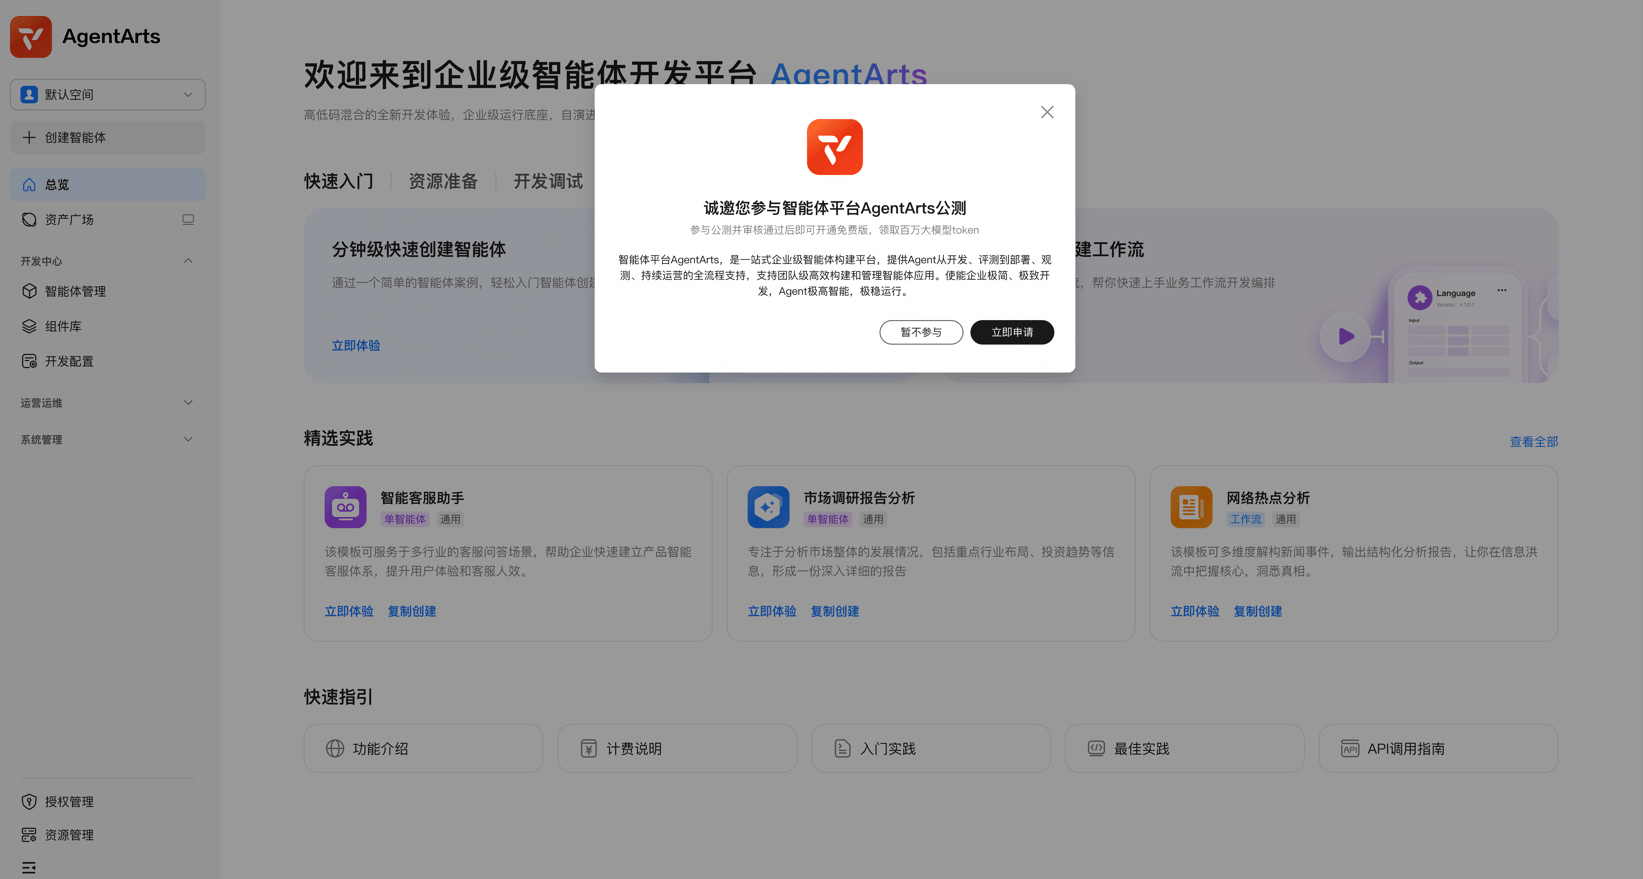Click the 市场调研报告分析 card title

pyautogui.click(x=859, y=498)
